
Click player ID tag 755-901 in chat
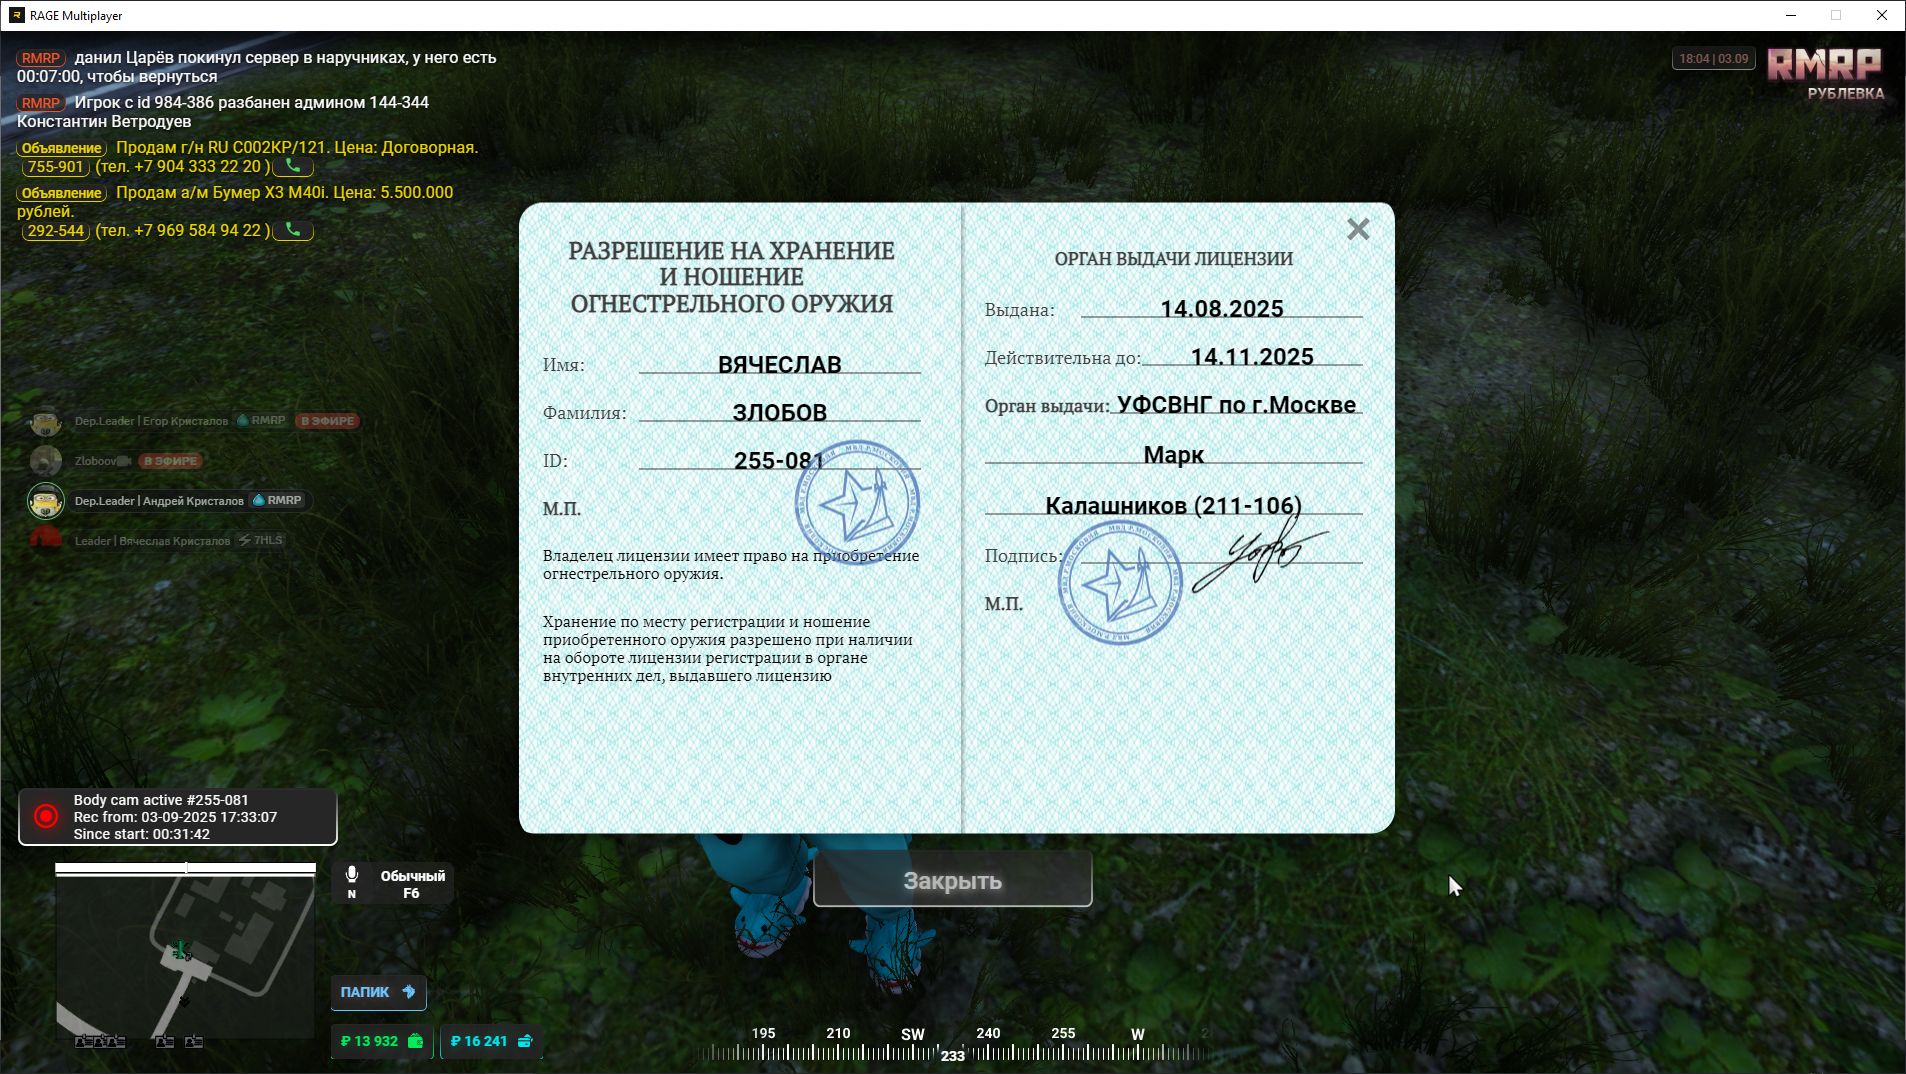pos(56,167)
